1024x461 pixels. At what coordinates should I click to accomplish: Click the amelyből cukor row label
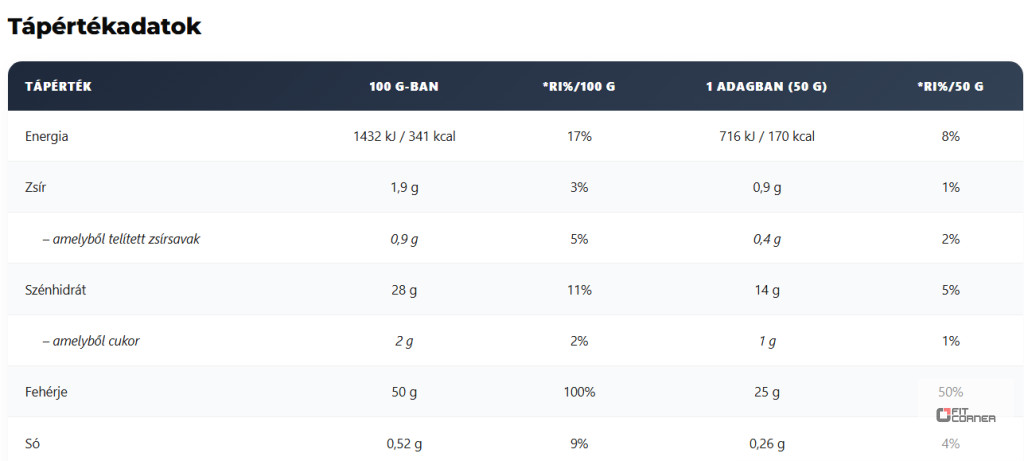tap(90, 341)
